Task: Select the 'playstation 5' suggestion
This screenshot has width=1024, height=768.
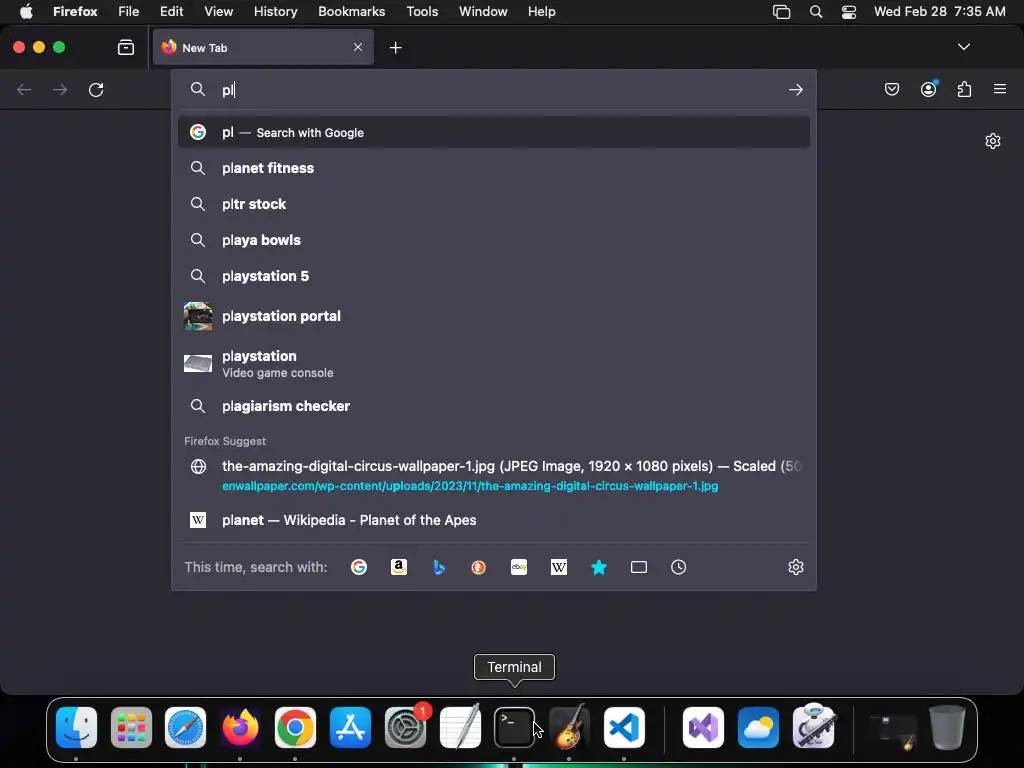Action: pos(494,276)
